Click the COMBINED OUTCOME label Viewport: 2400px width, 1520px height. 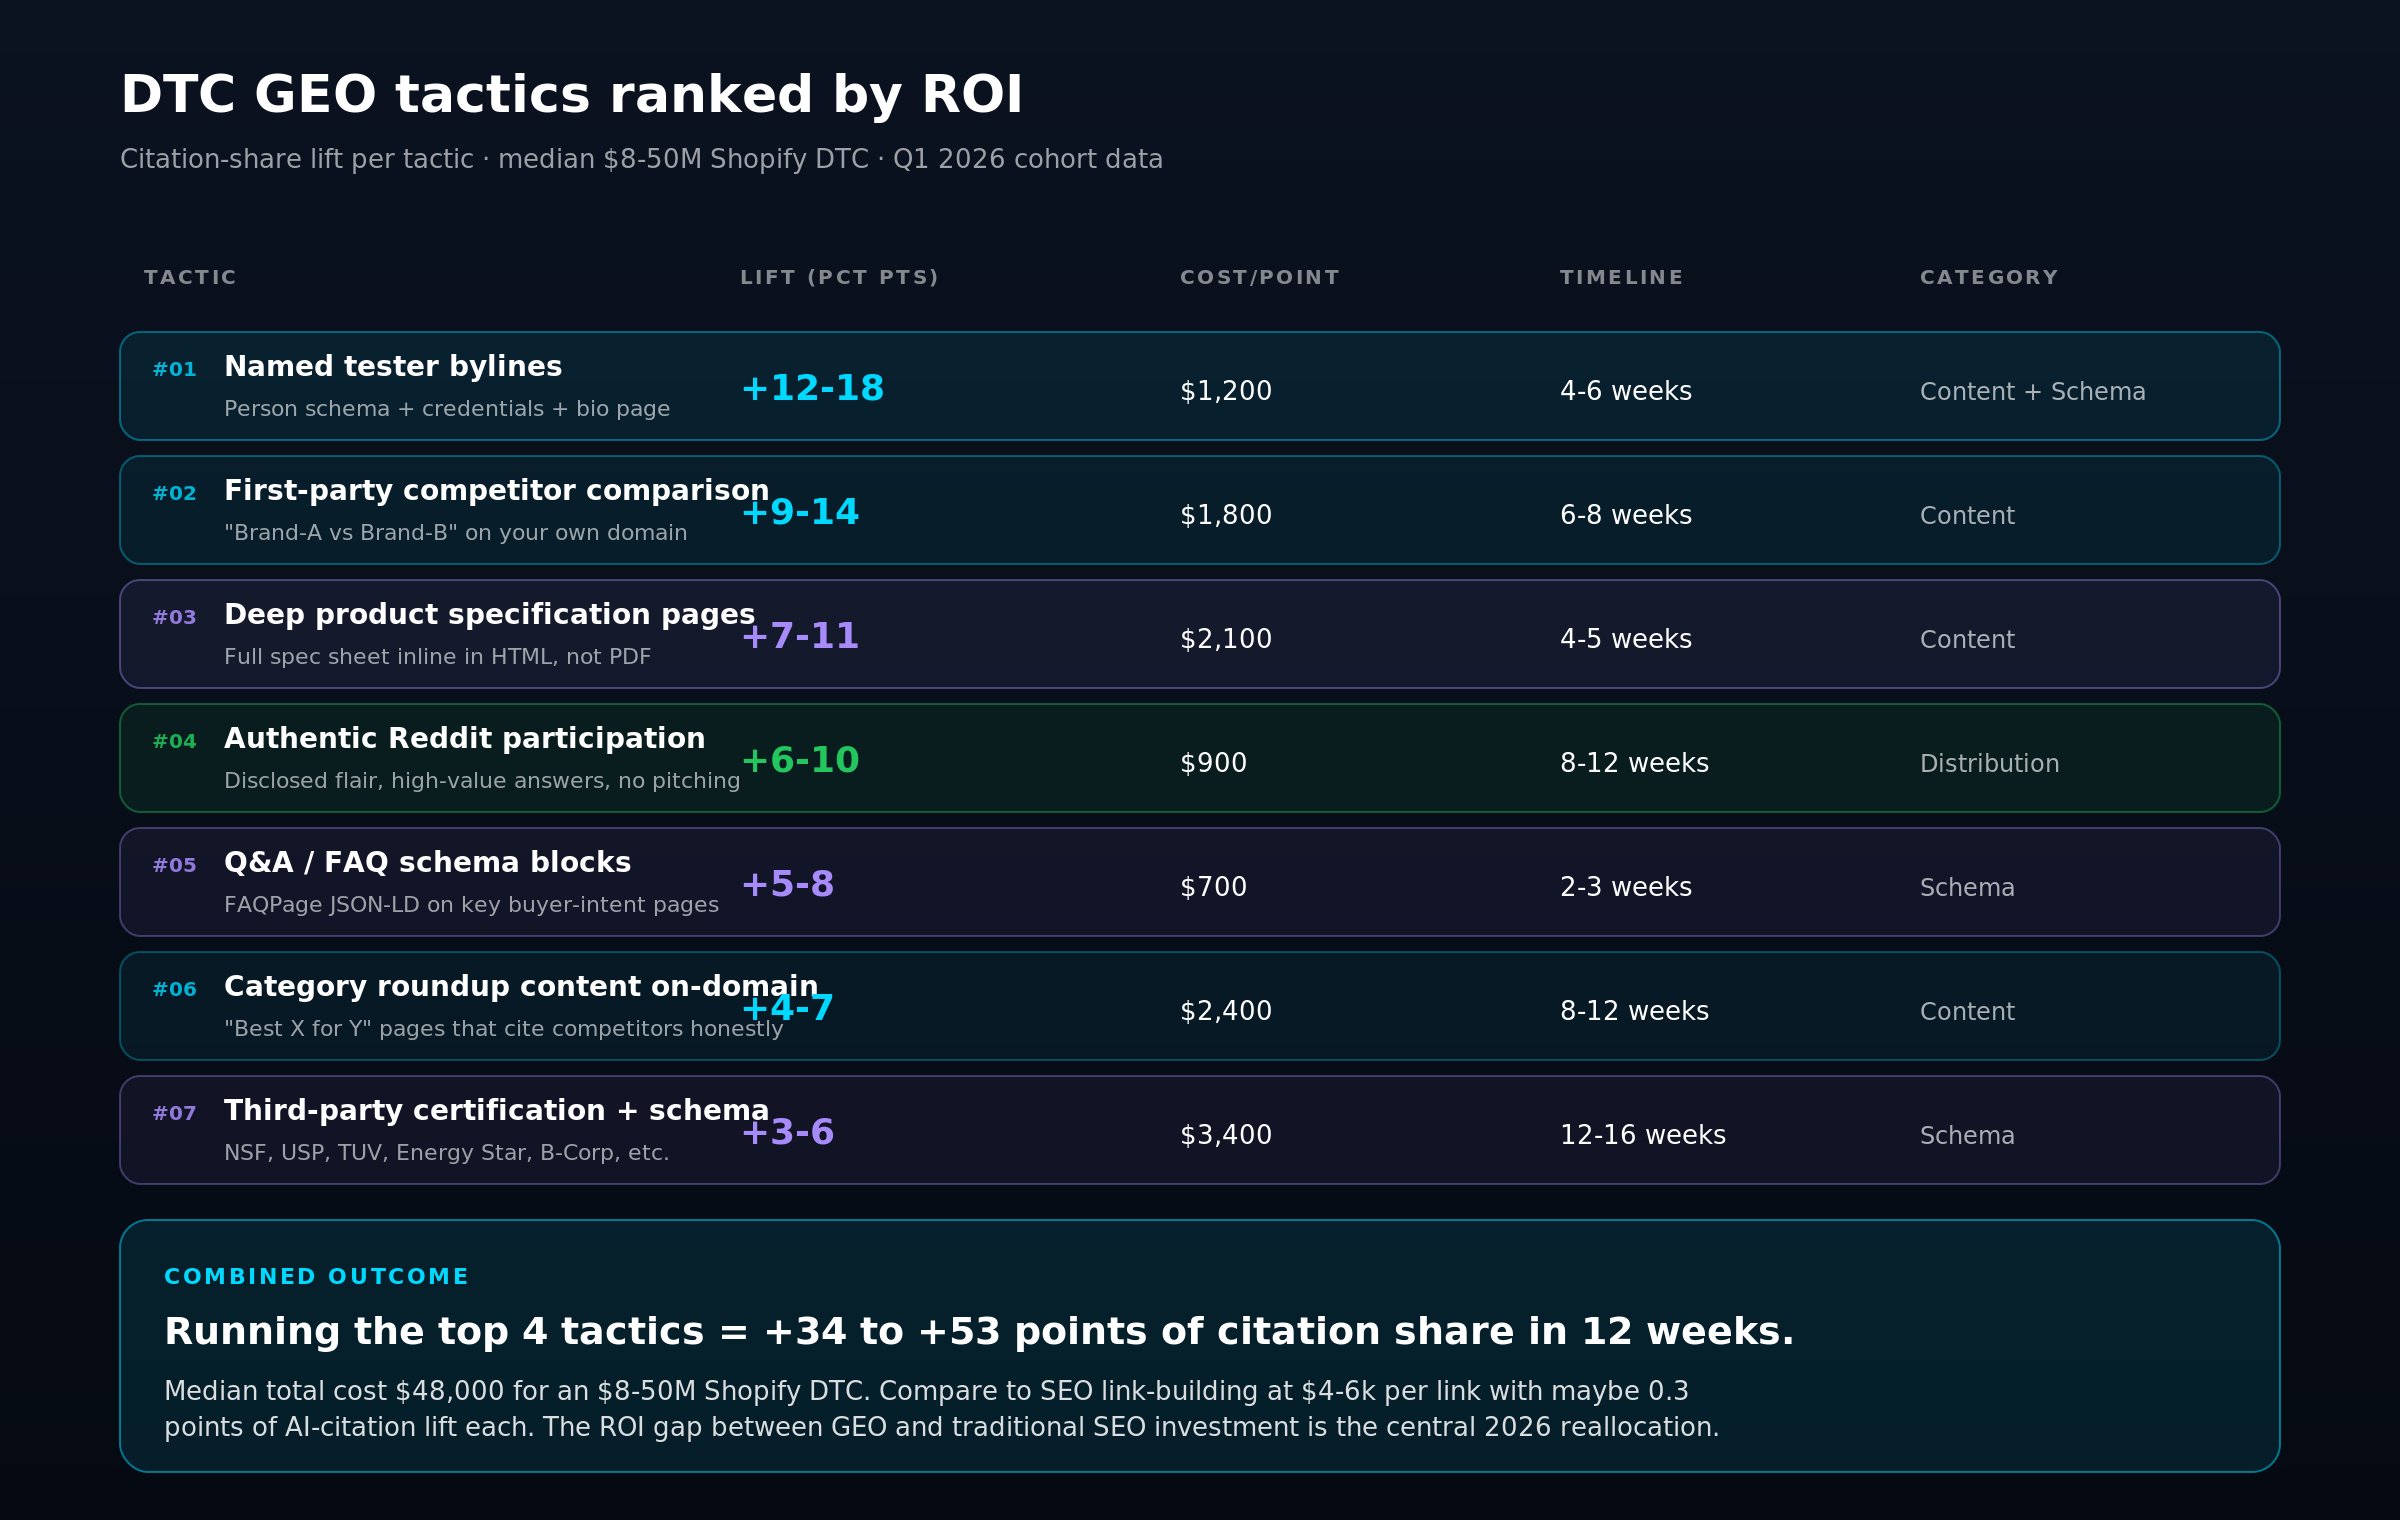(x=316, y=1277)
